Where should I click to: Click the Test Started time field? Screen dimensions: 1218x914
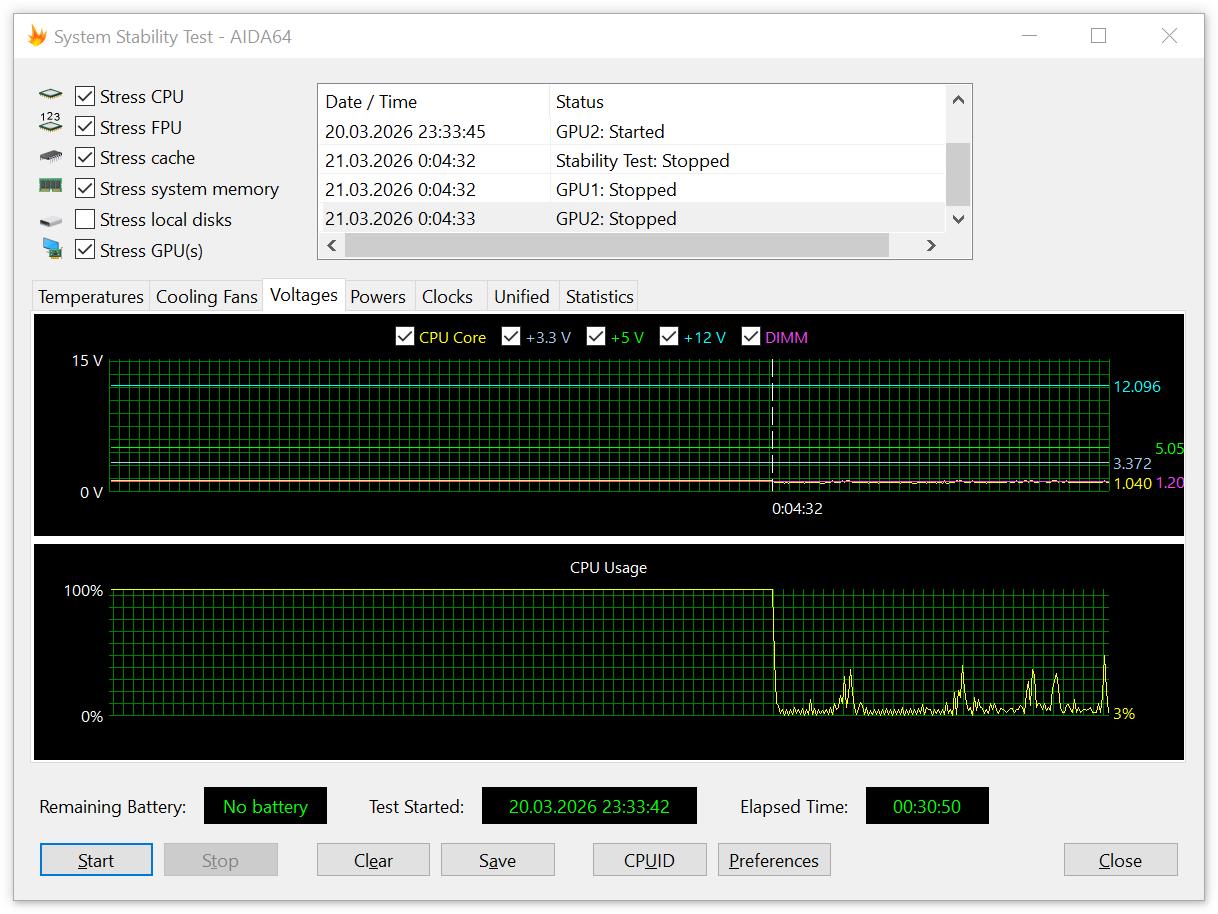[x=589, y=806]
